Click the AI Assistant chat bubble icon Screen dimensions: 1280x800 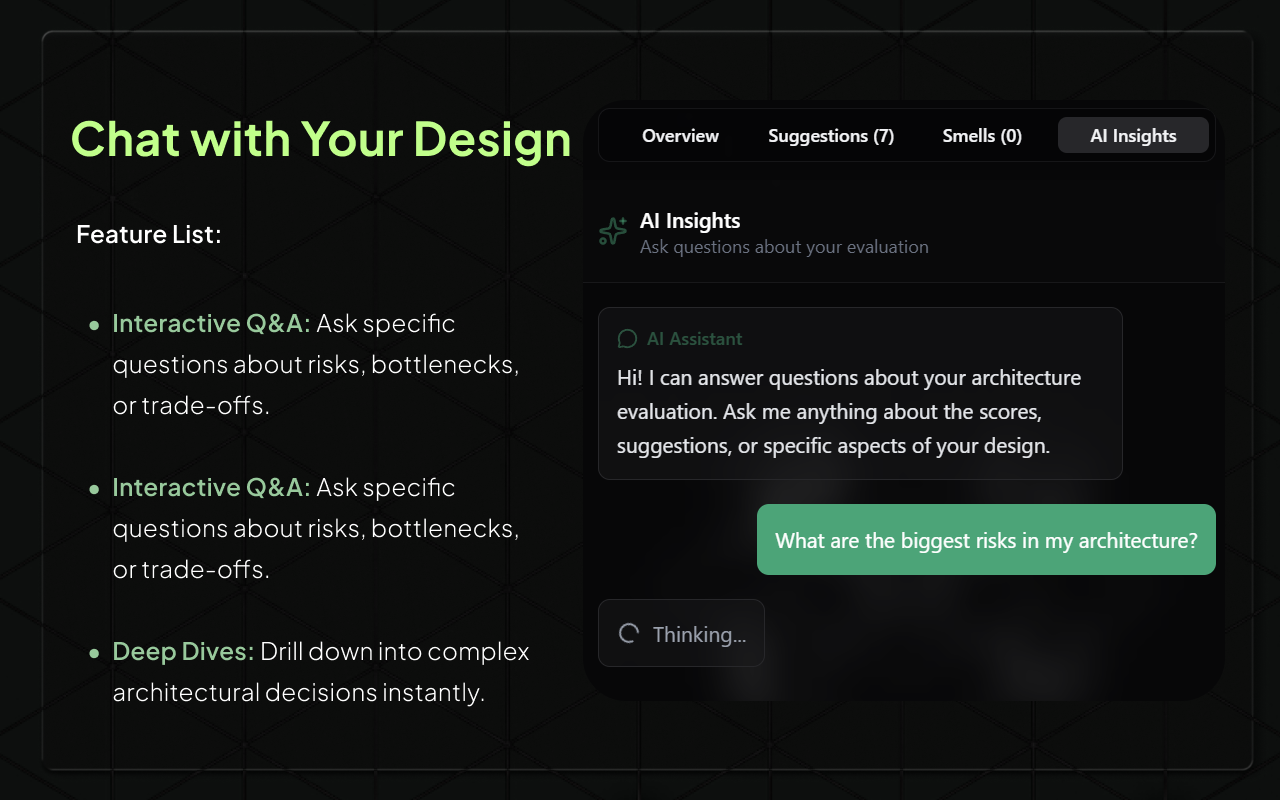(627, 338)
